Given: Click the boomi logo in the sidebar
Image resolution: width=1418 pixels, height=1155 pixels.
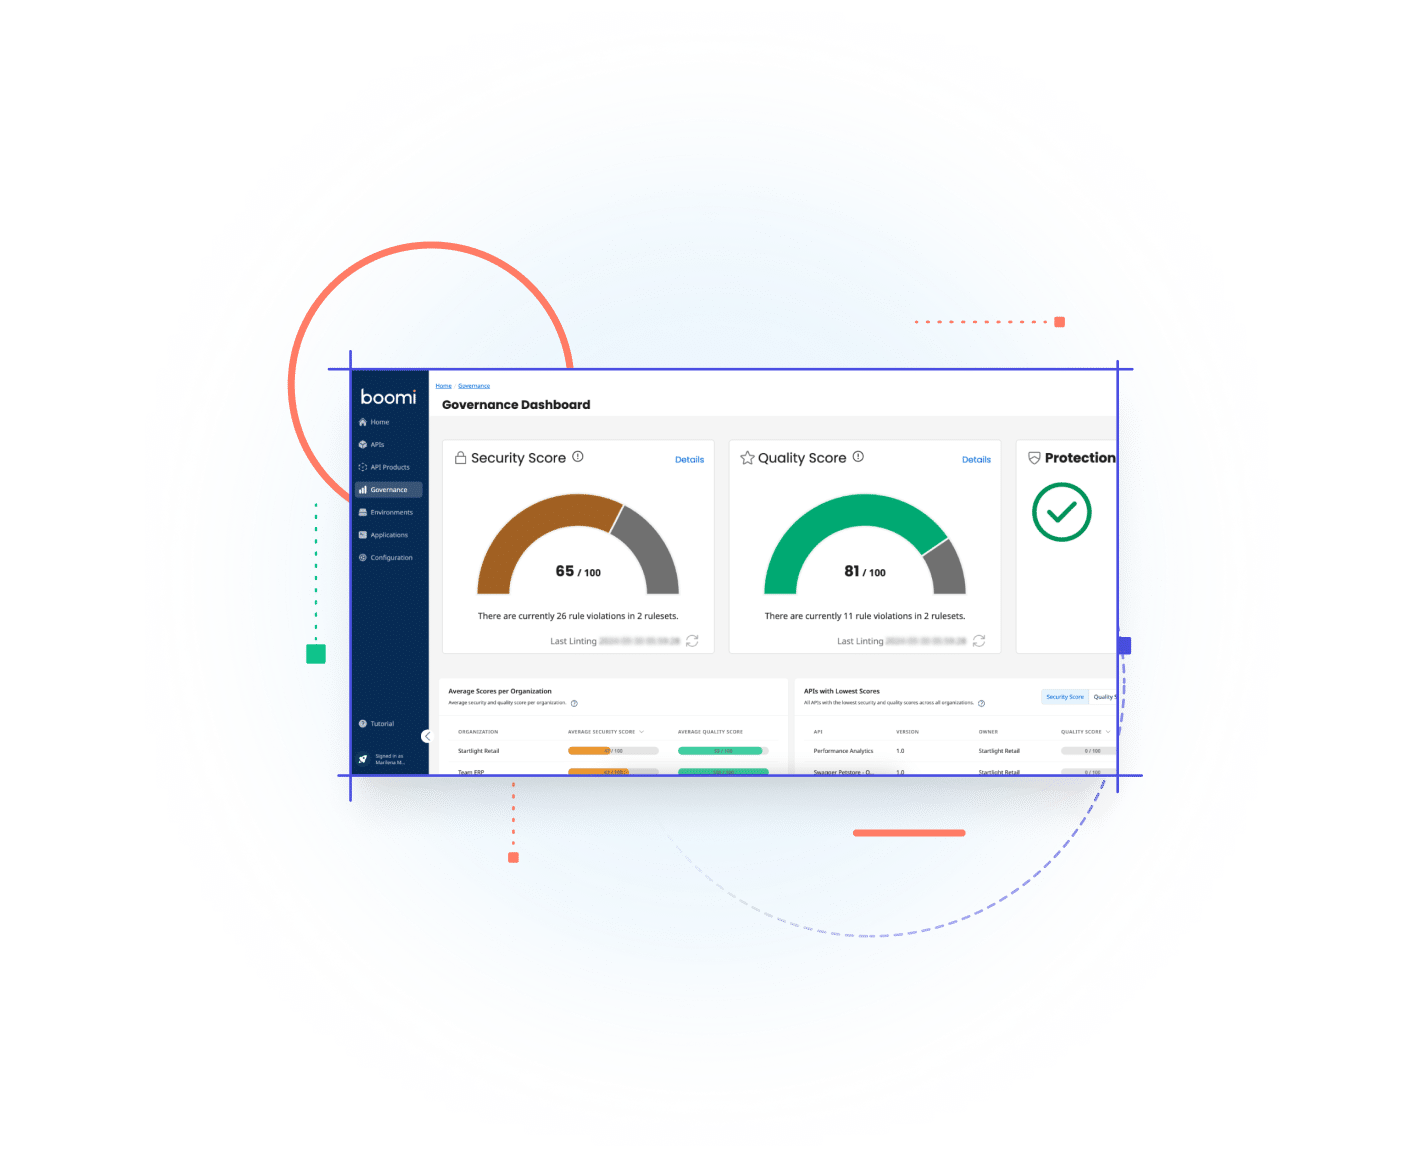Looking at the screenshot, I should pos(388,397).
